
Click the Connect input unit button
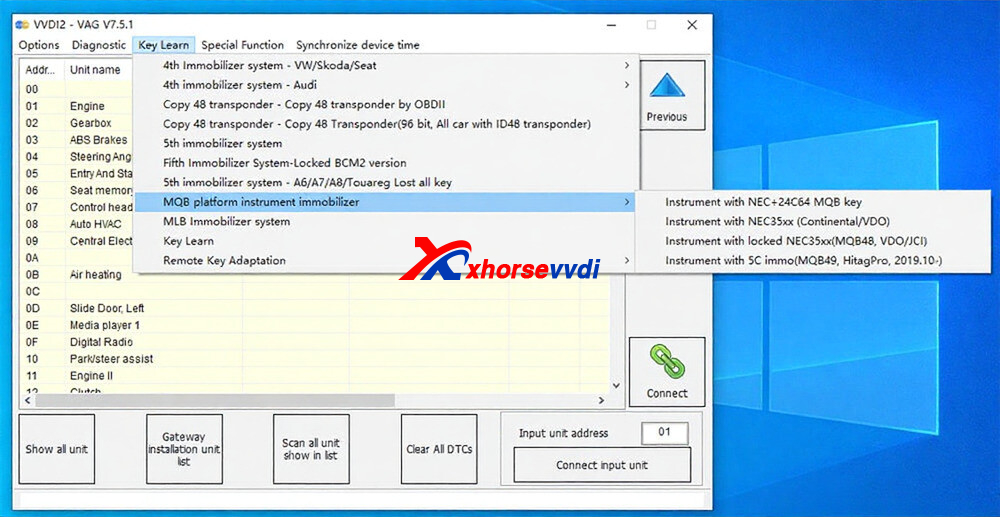pyautogui.click(x=602, y=465)
